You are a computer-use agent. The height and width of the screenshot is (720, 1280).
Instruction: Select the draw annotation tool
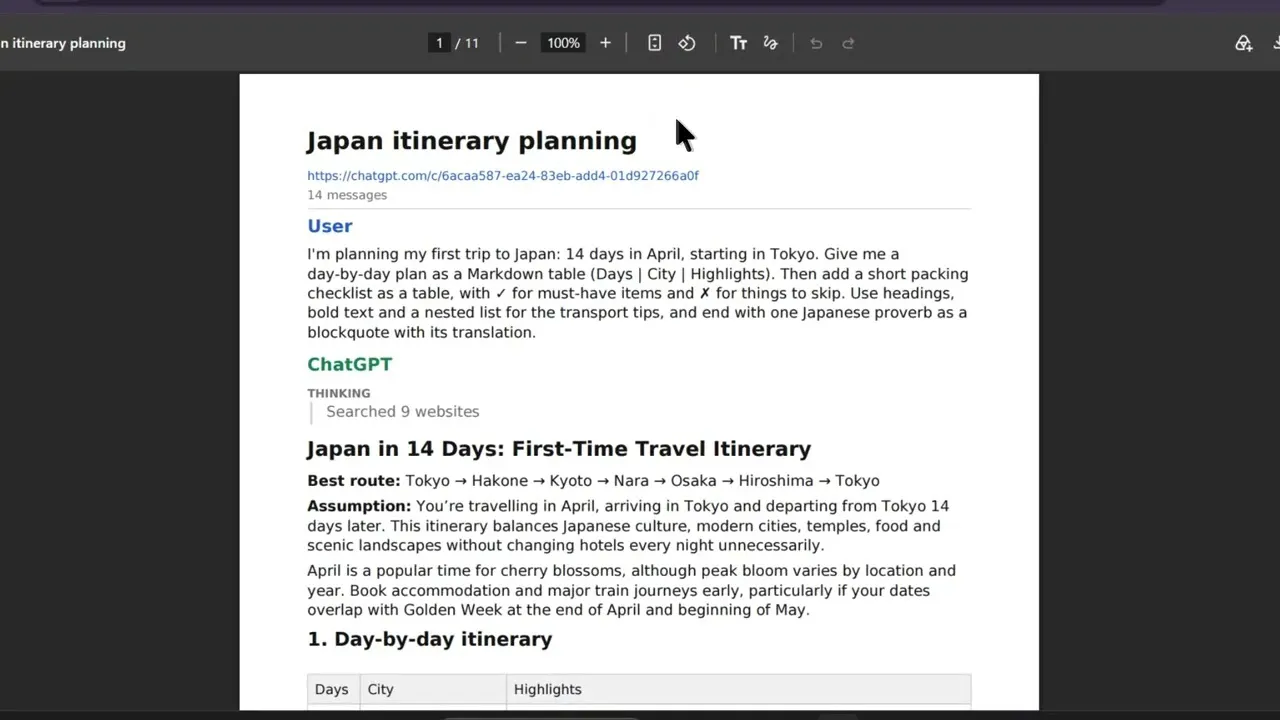tap(770, 43)
